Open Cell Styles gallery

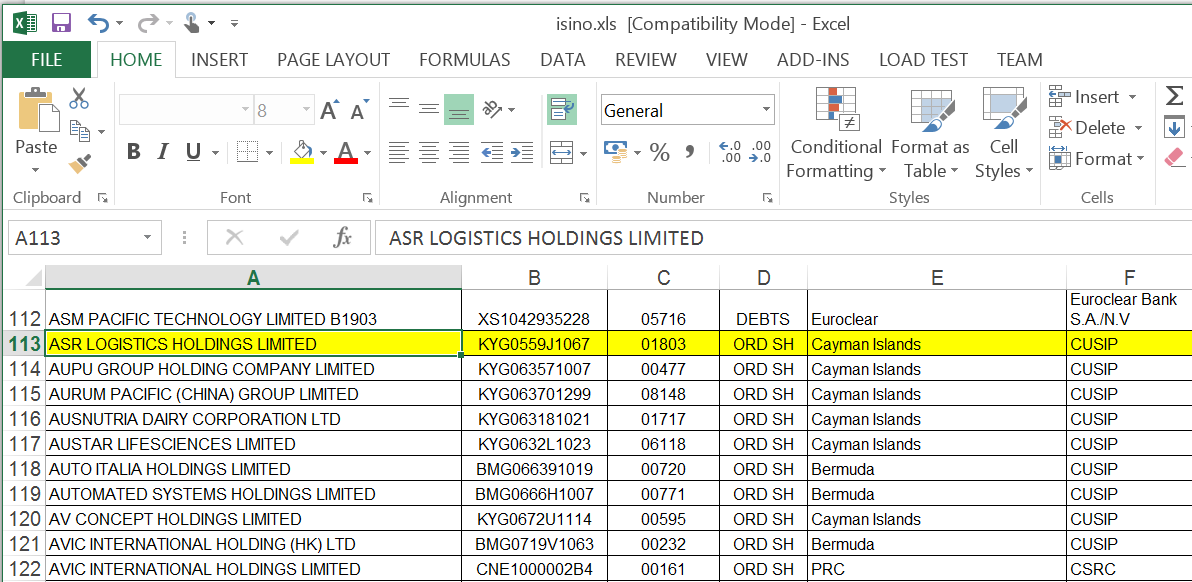1004,134
